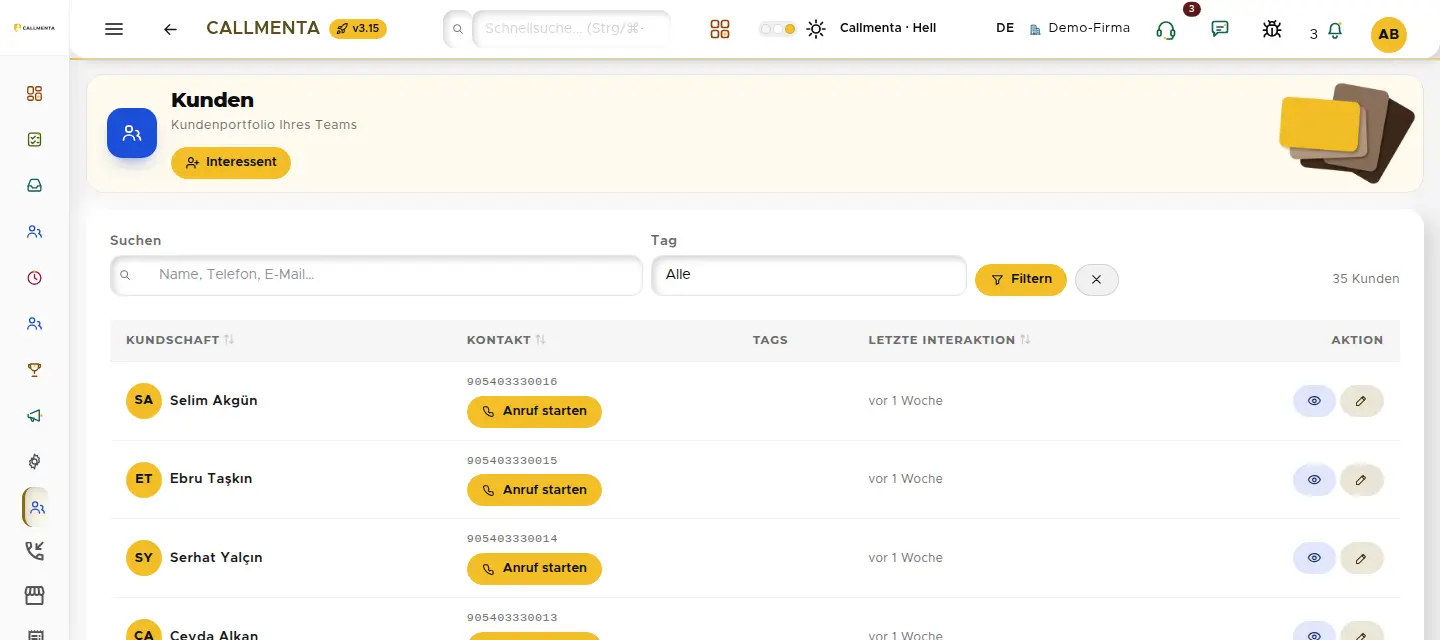The image size is (1440, 640).
Task: Open the AB user avatar menu
Action: (1389, 34)
